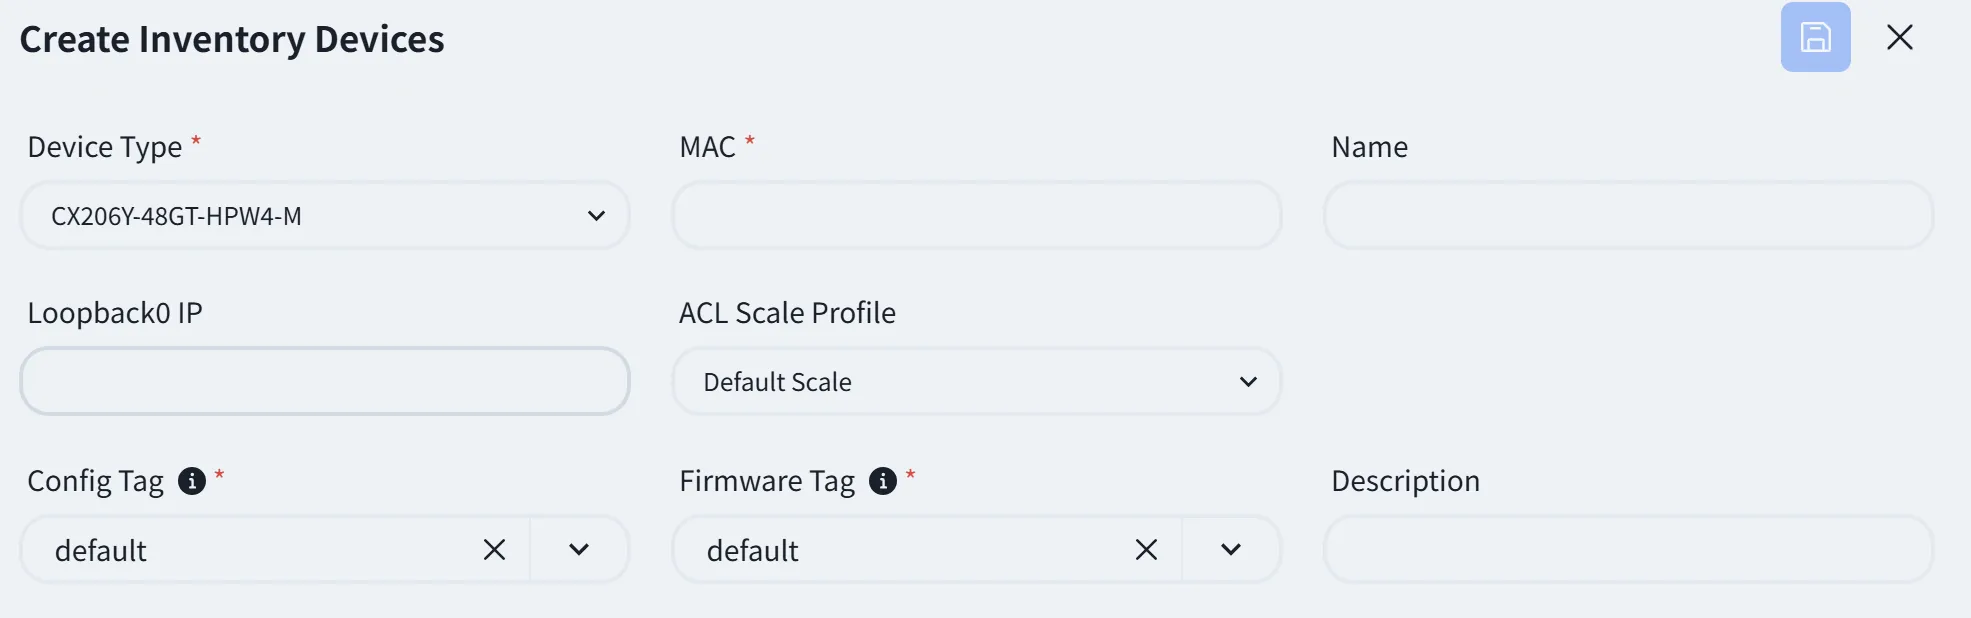Expand the ACL Scale Profile dropdown
This screenshot has width=1971, height=618.
pos(977,381)
